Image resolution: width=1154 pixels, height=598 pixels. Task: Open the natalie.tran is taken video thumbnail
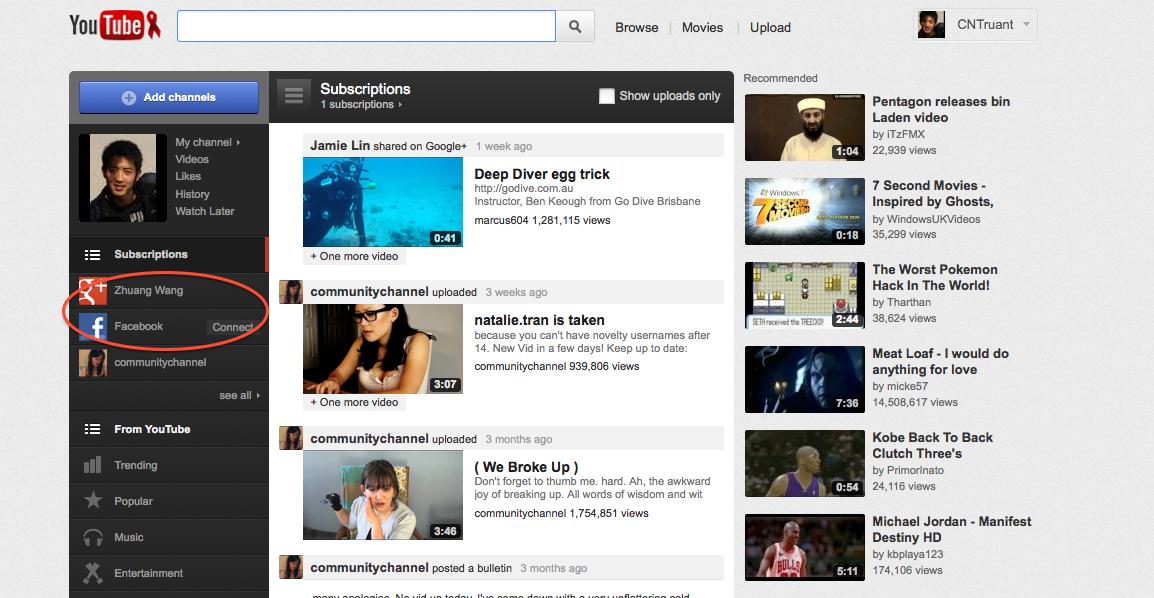pyautogui.click(x=383, y=349)
